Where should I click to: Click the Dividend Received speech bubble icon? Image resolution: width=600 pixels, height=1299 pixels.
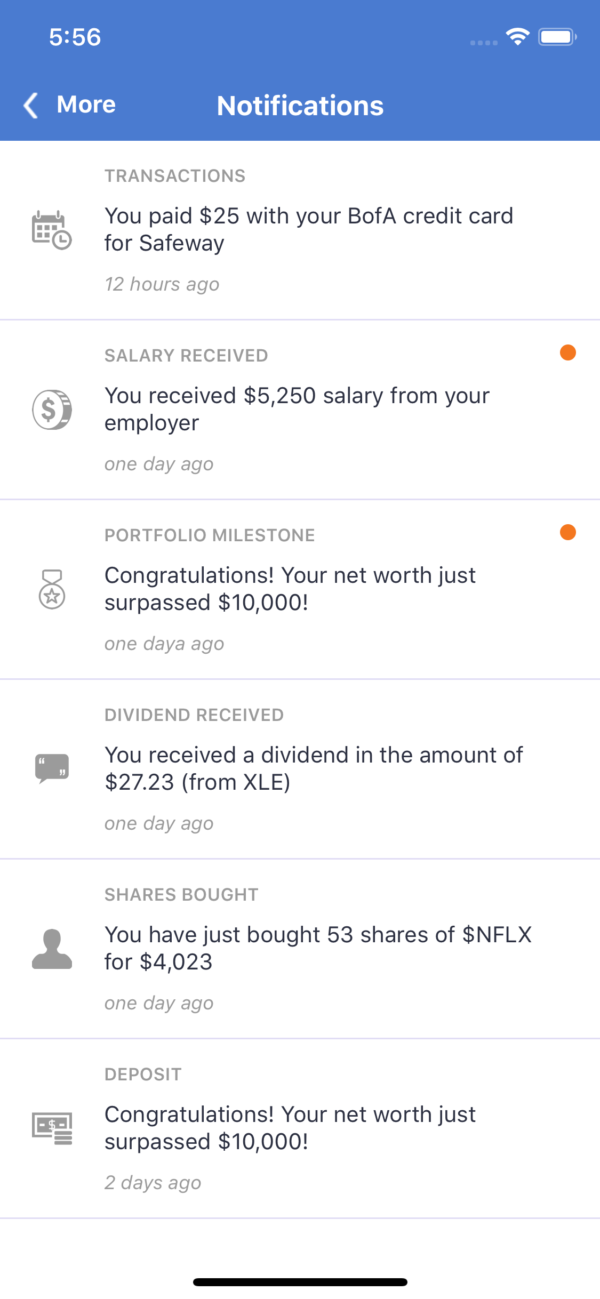tap(52, 768)
